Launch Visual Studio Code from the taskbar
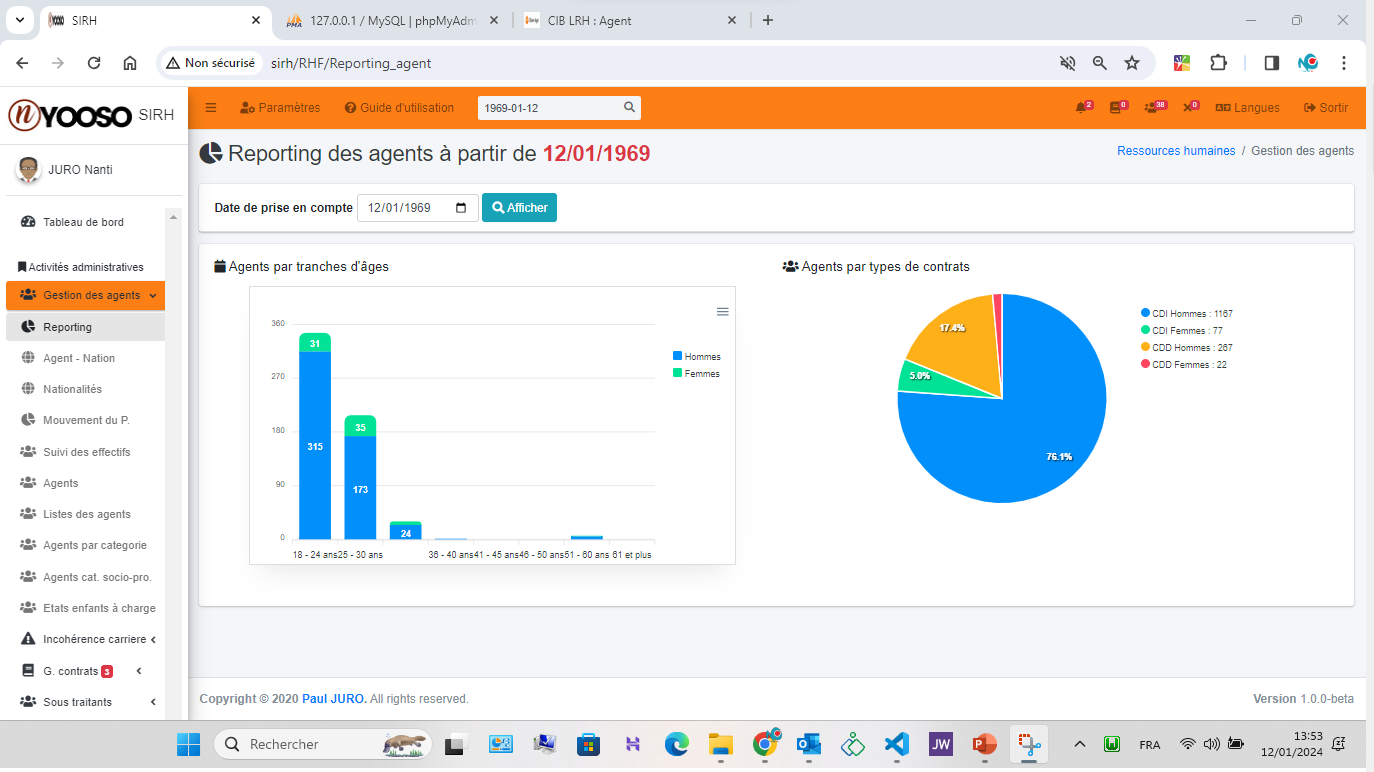The height and width of the screenshot is (772, 1374). click(896, 744)
